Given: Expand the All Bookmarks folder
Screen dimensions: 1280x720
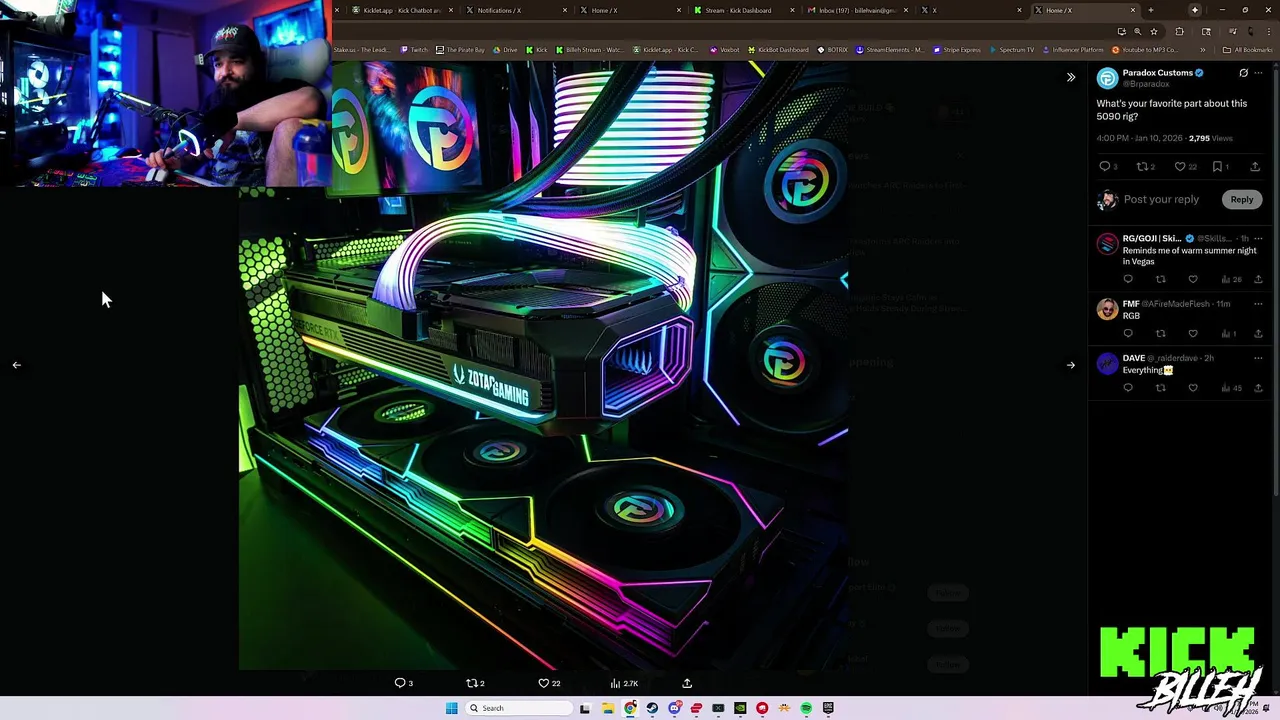Looking at the screenshot, I should 1248,50.
